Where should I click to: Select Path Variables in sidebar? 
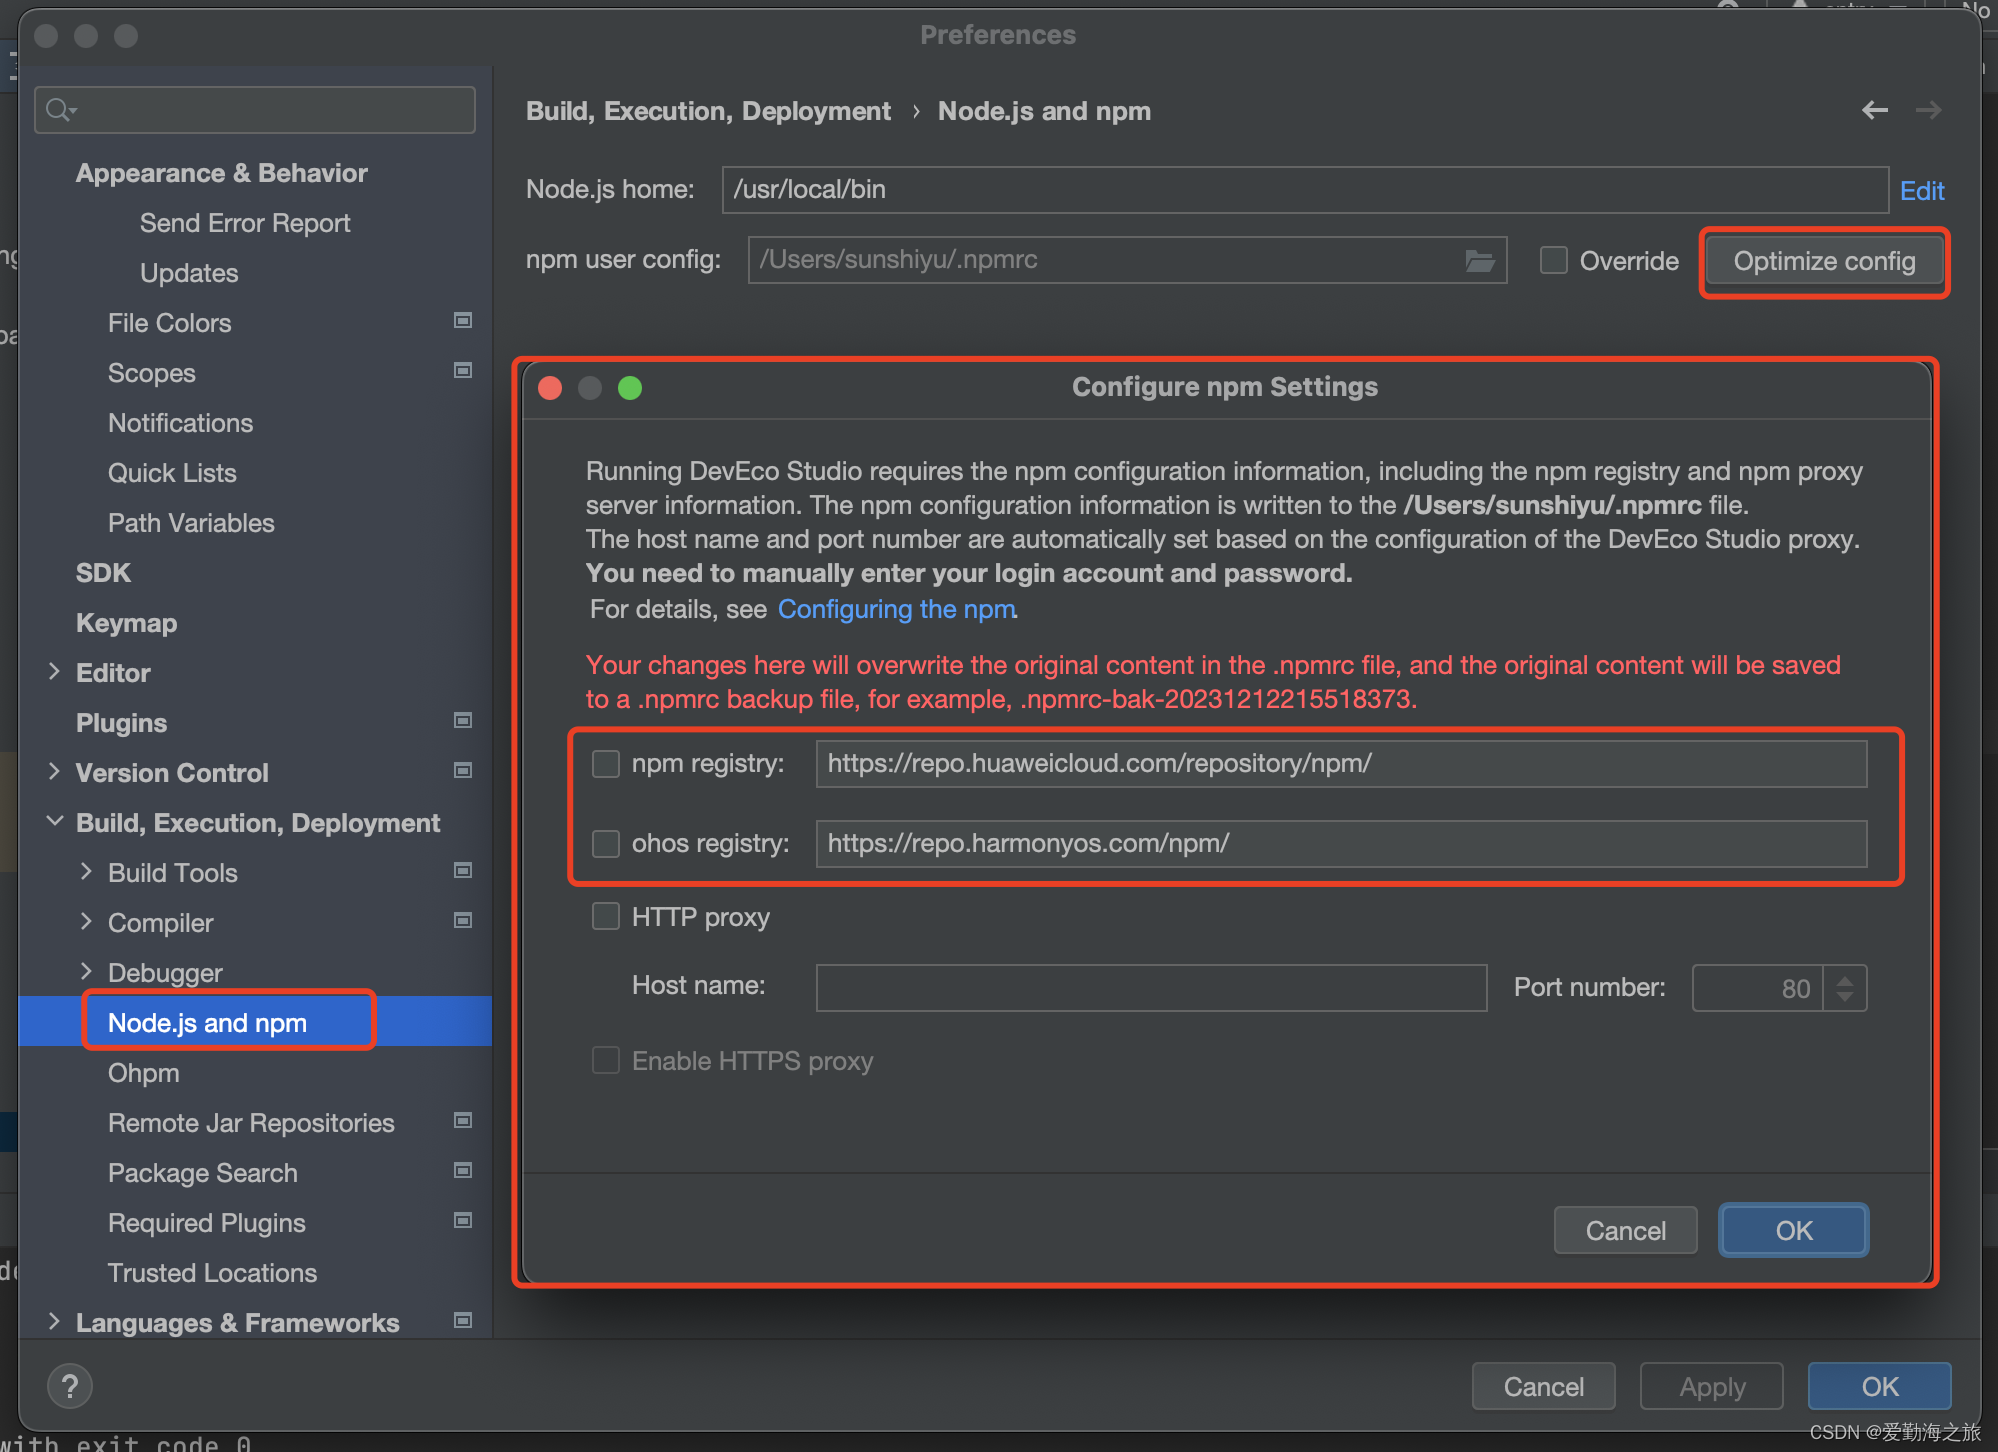(191, 523)
